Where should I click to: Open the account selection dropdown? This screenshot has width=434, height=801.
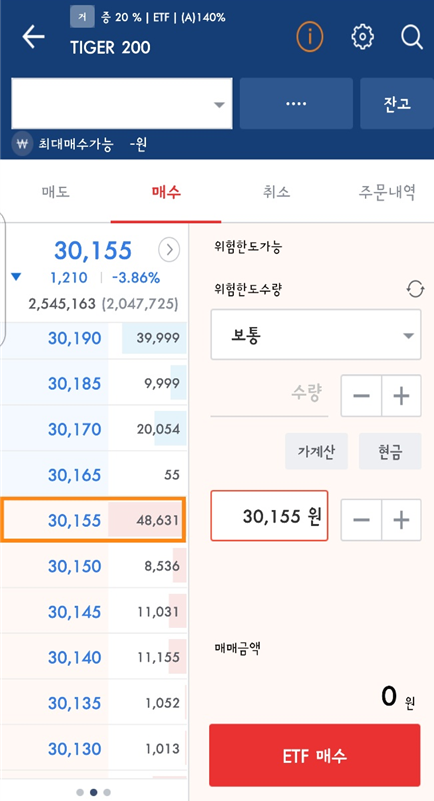click(122, 104)
